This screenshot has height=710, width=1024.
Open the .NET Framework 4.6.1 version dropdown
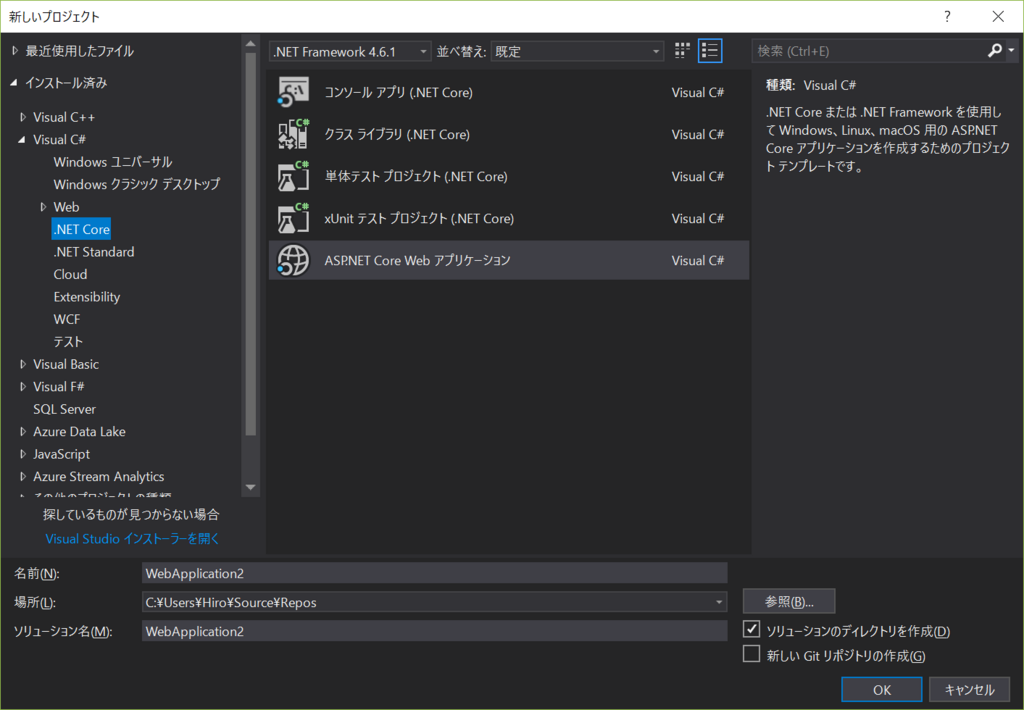[x=350, y=52]
